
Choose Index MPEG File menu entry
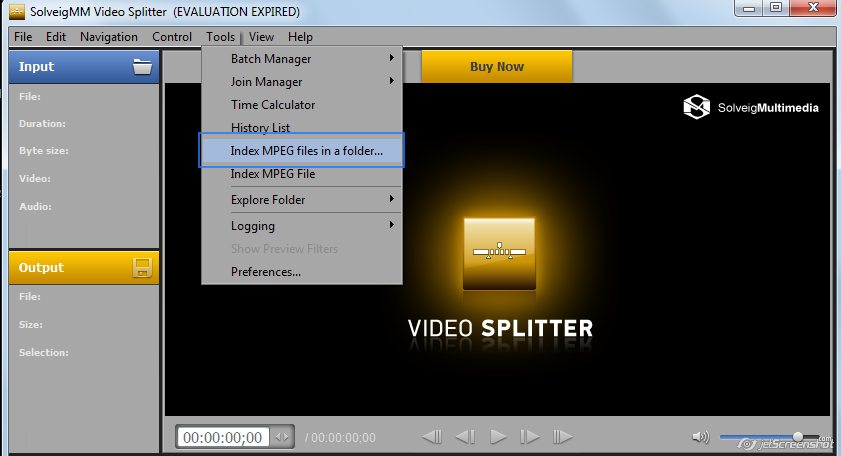[302, 174]
